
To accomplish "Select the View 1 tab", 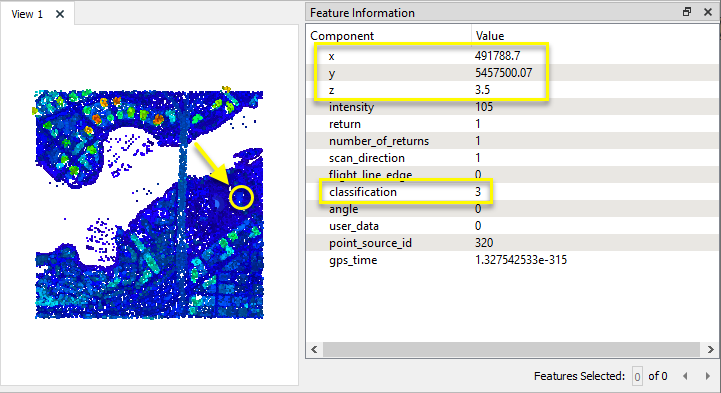I will click(27, 14).
